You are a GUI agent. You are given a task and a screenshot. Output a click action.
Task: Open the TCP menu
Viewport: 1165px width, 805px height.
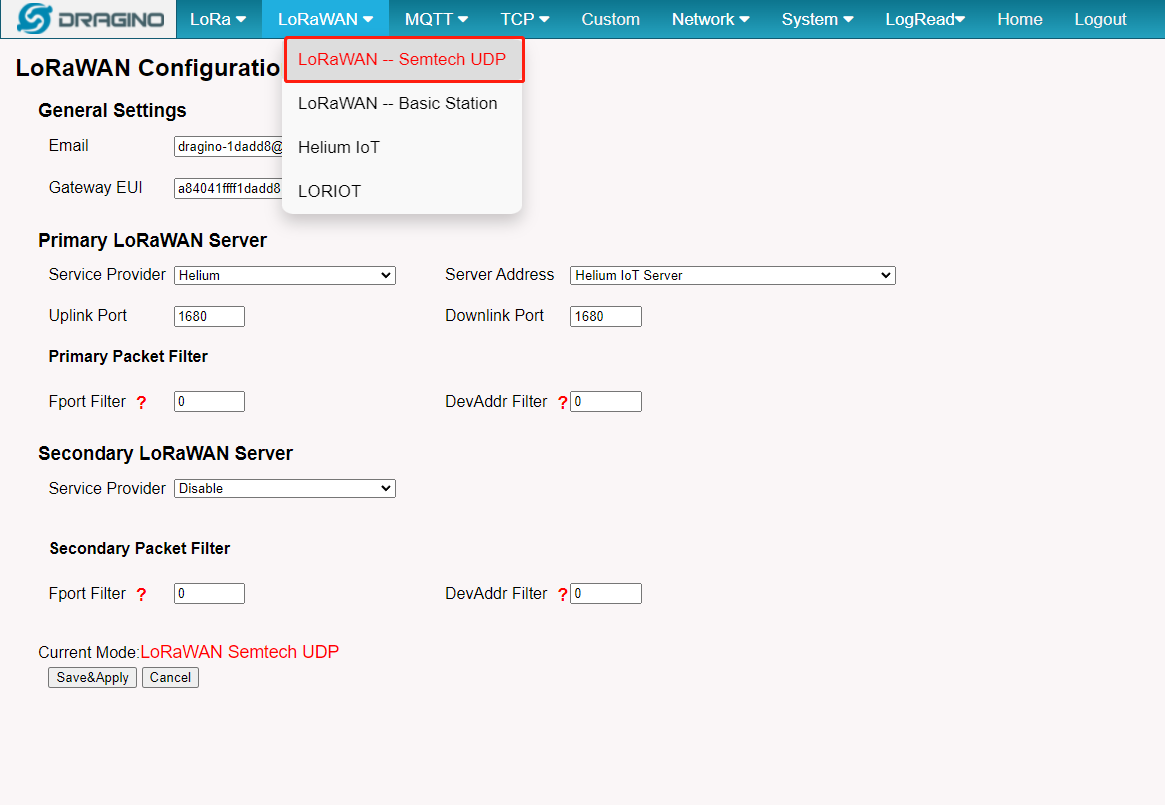point(525,19)
